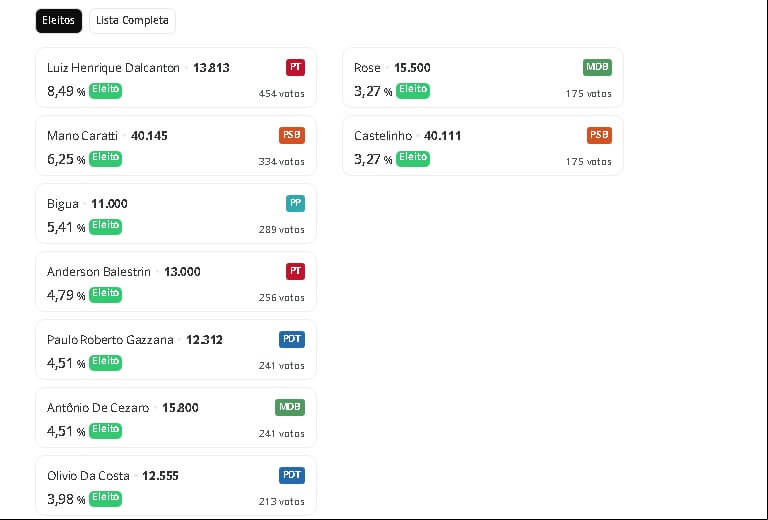Click PSB party badge for Mario Caratti

pos(292,135)
